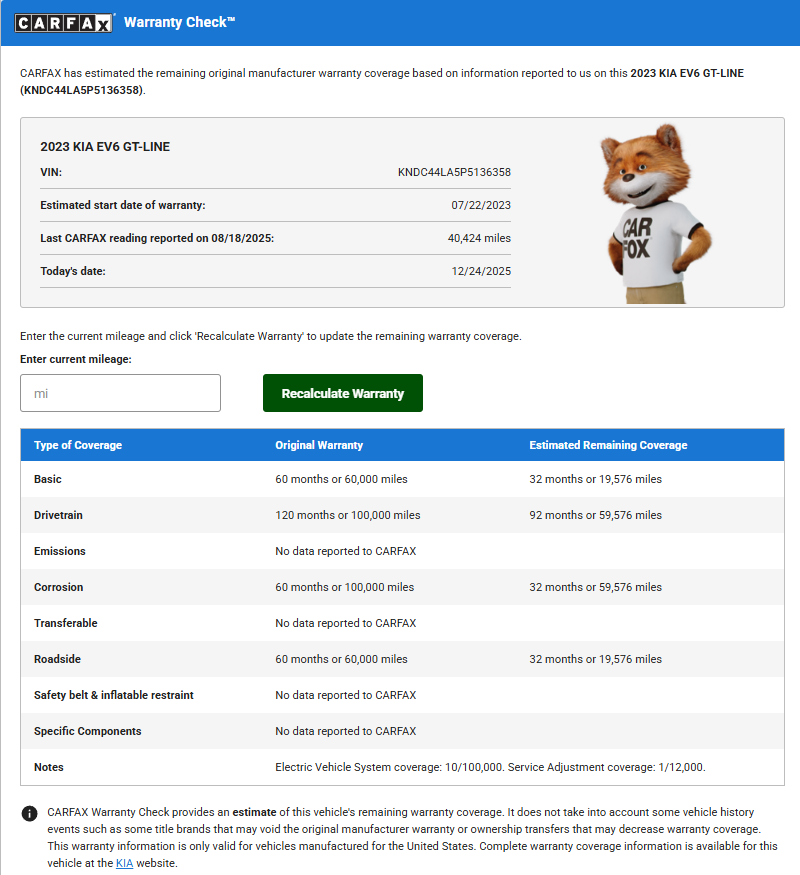Open the KIA website link
The width and height of the screenshot is (800, 875).
point(125,862)
